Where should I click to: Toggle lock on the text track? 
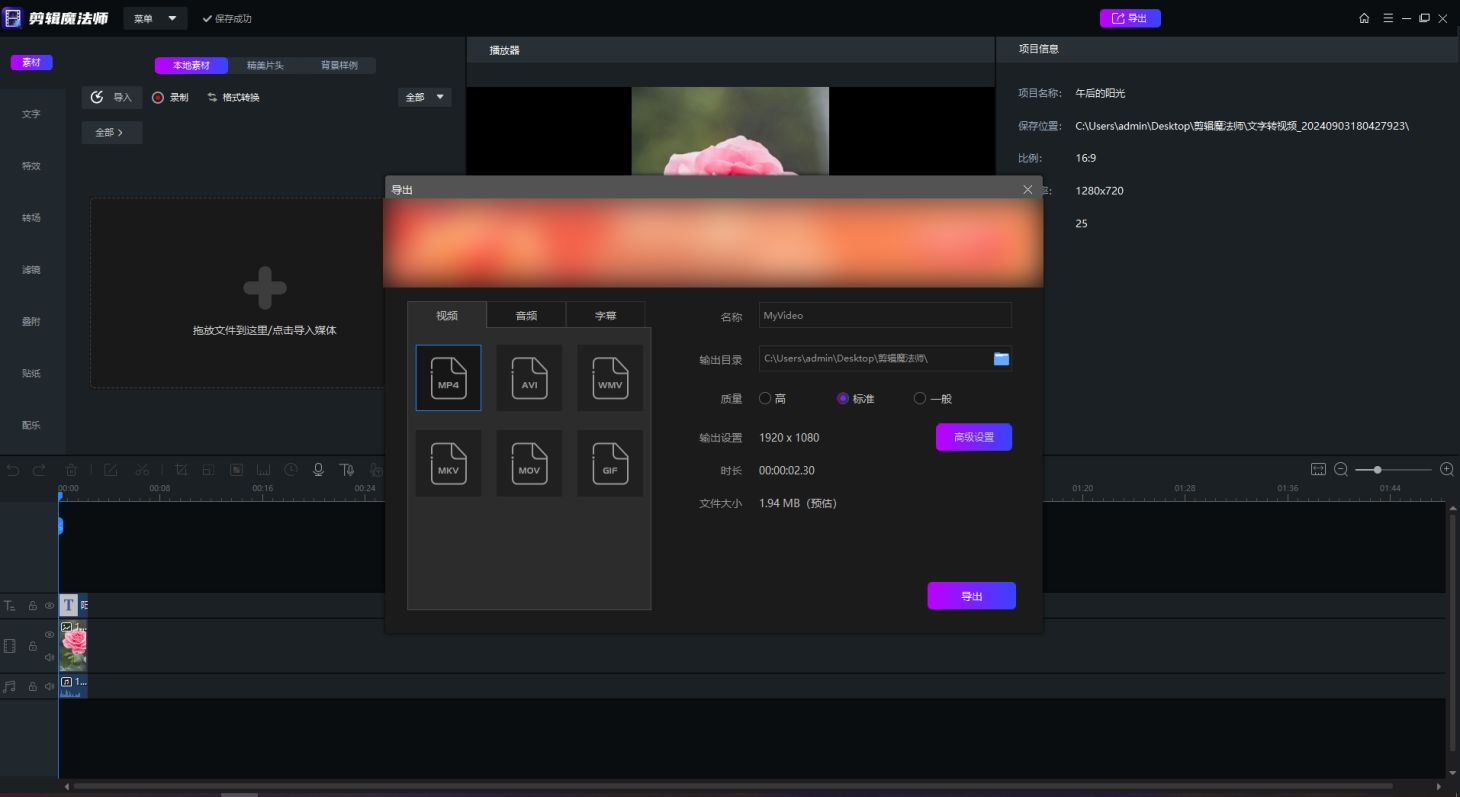(32, 605)
